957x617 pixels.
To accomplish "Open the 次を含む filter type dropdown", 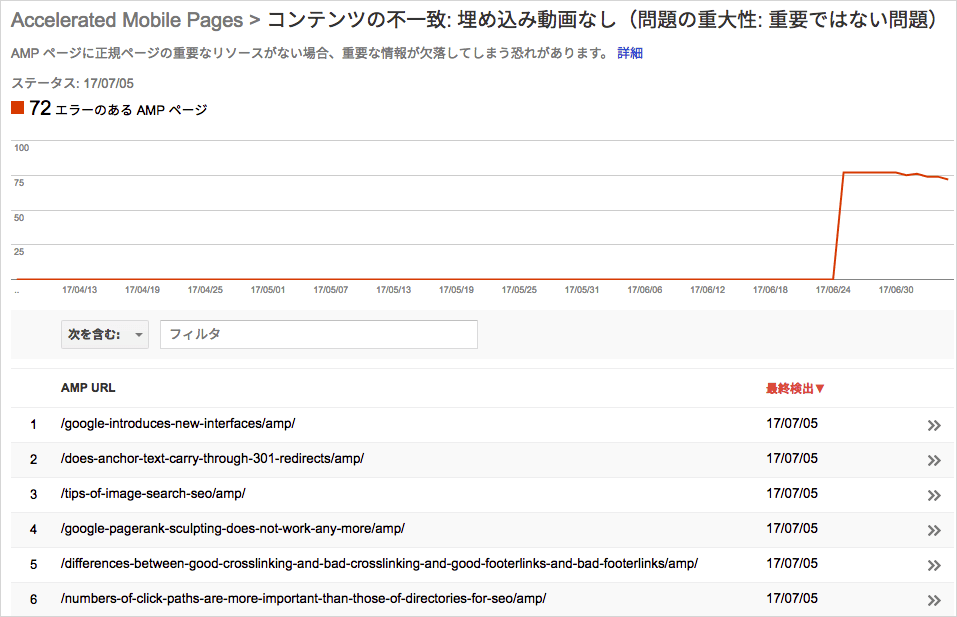I will (105, 334).
